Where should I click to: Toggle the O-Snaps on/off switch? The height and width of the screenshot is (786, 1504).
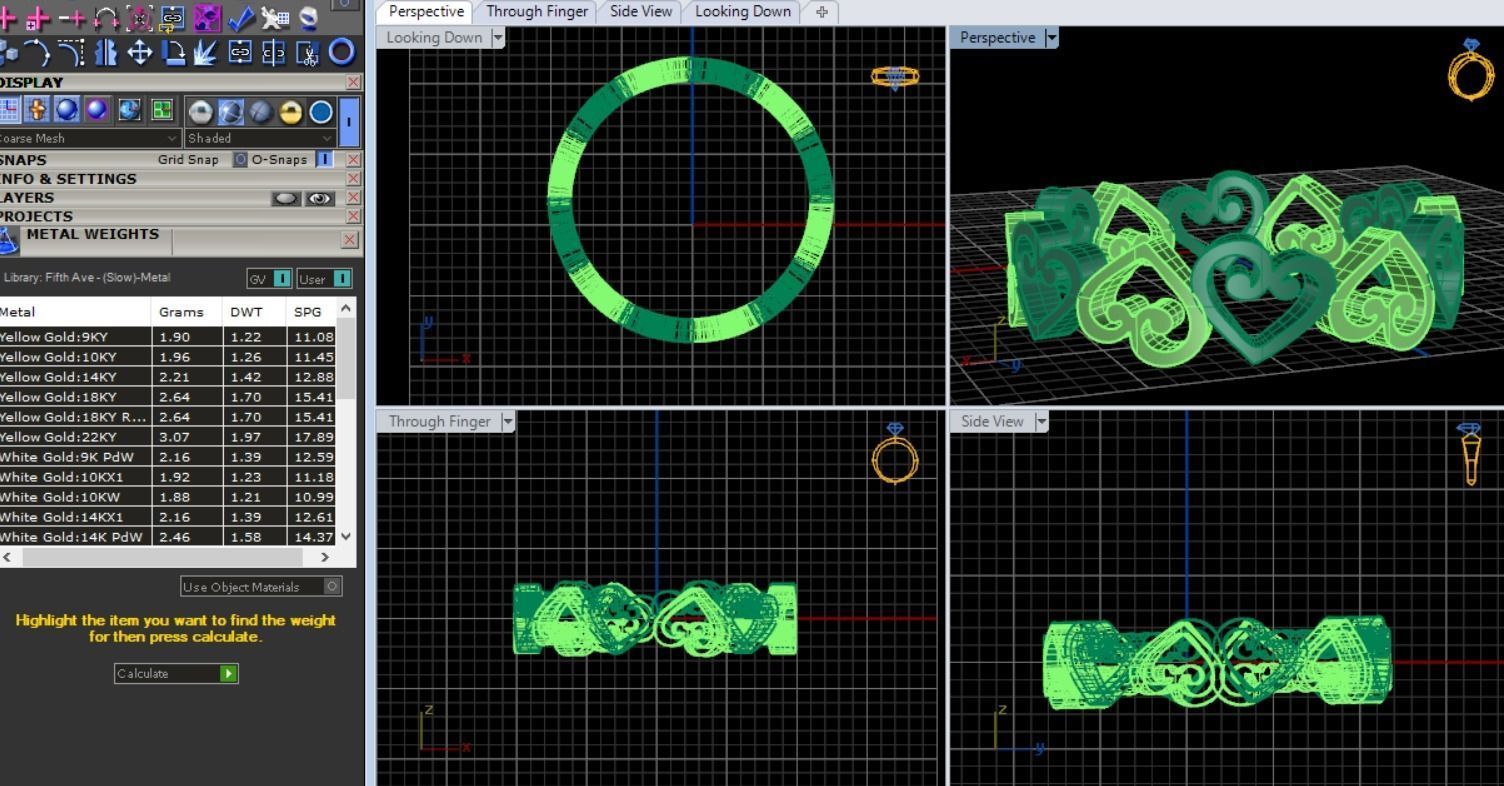(x=324, y=159)
